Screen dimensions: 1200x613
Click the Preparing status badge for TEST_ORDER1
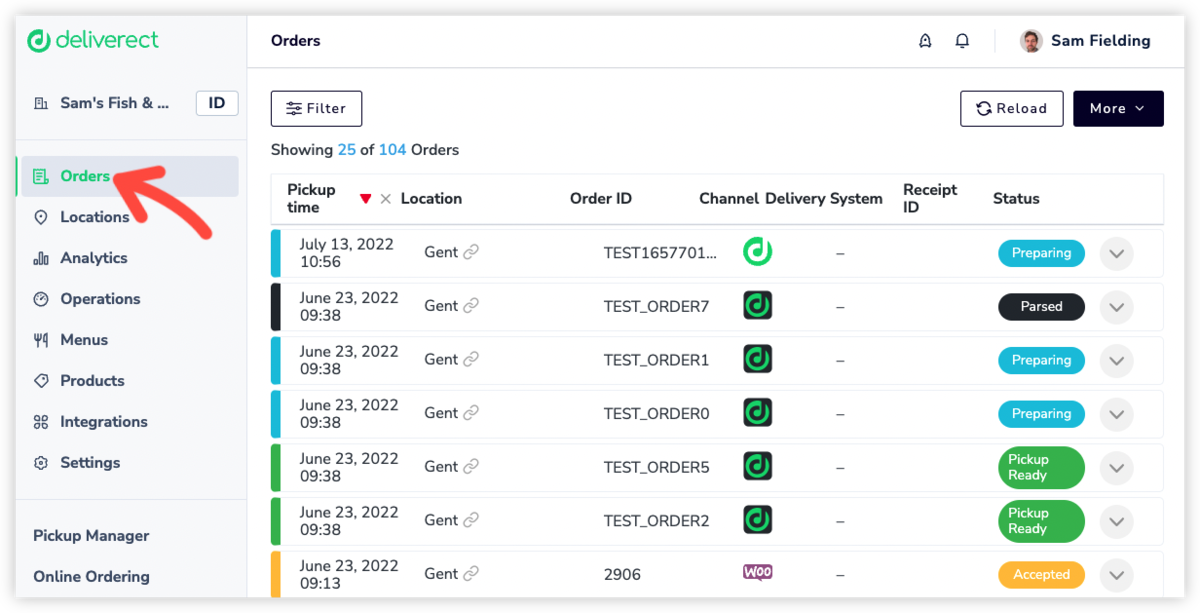[1041, 360]
